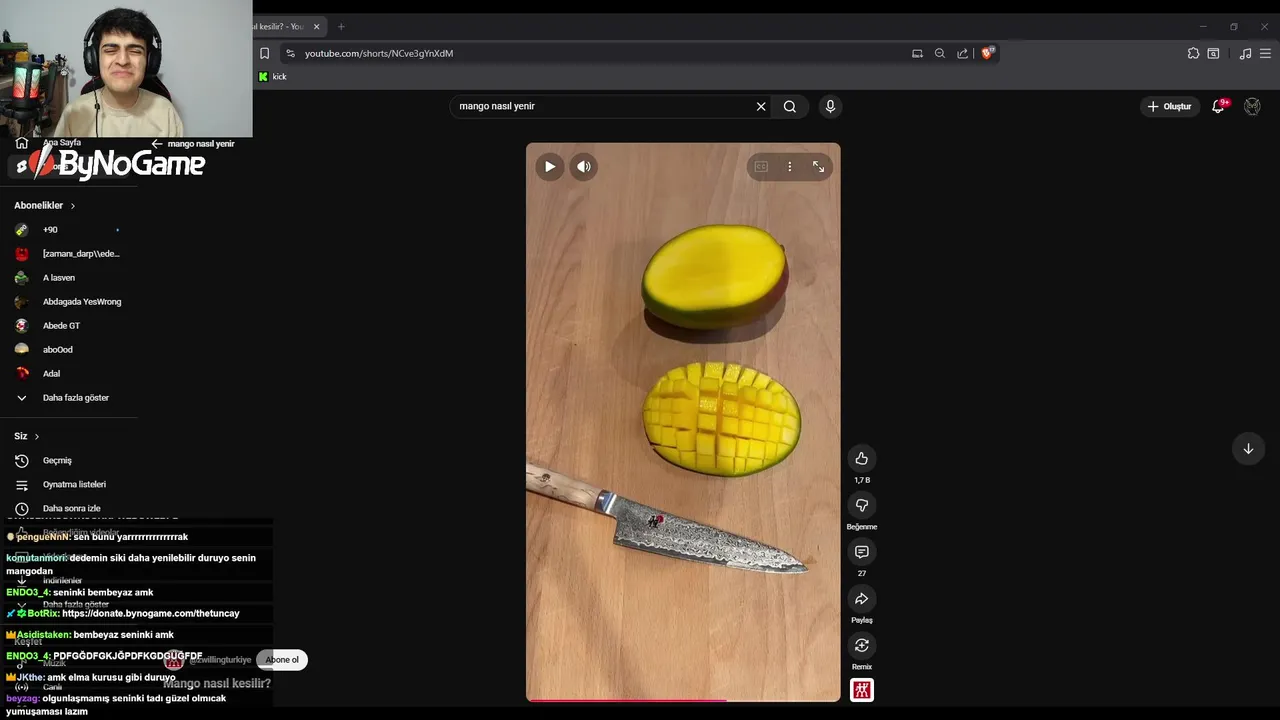The image size is (1280, 720).
Task: Click the zoom-out magnifier in address bar
Action: pyautogui.click(x=940, y=53)
